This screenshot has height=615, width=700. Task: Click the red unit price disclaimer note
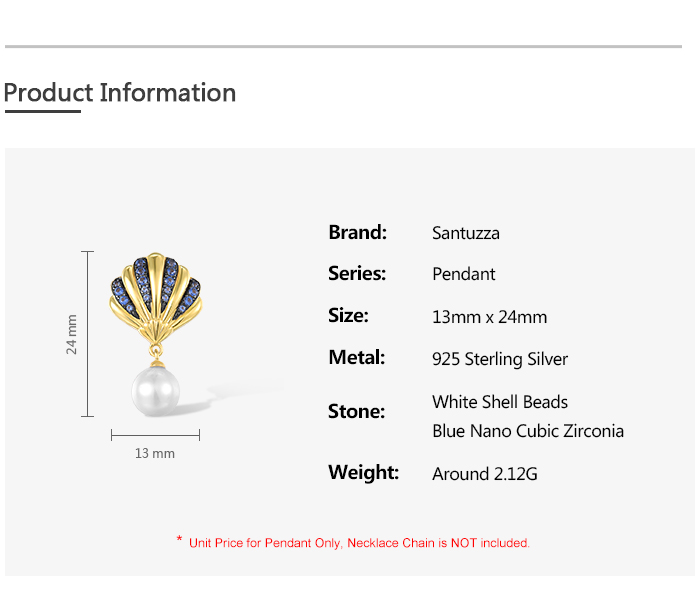358,543
